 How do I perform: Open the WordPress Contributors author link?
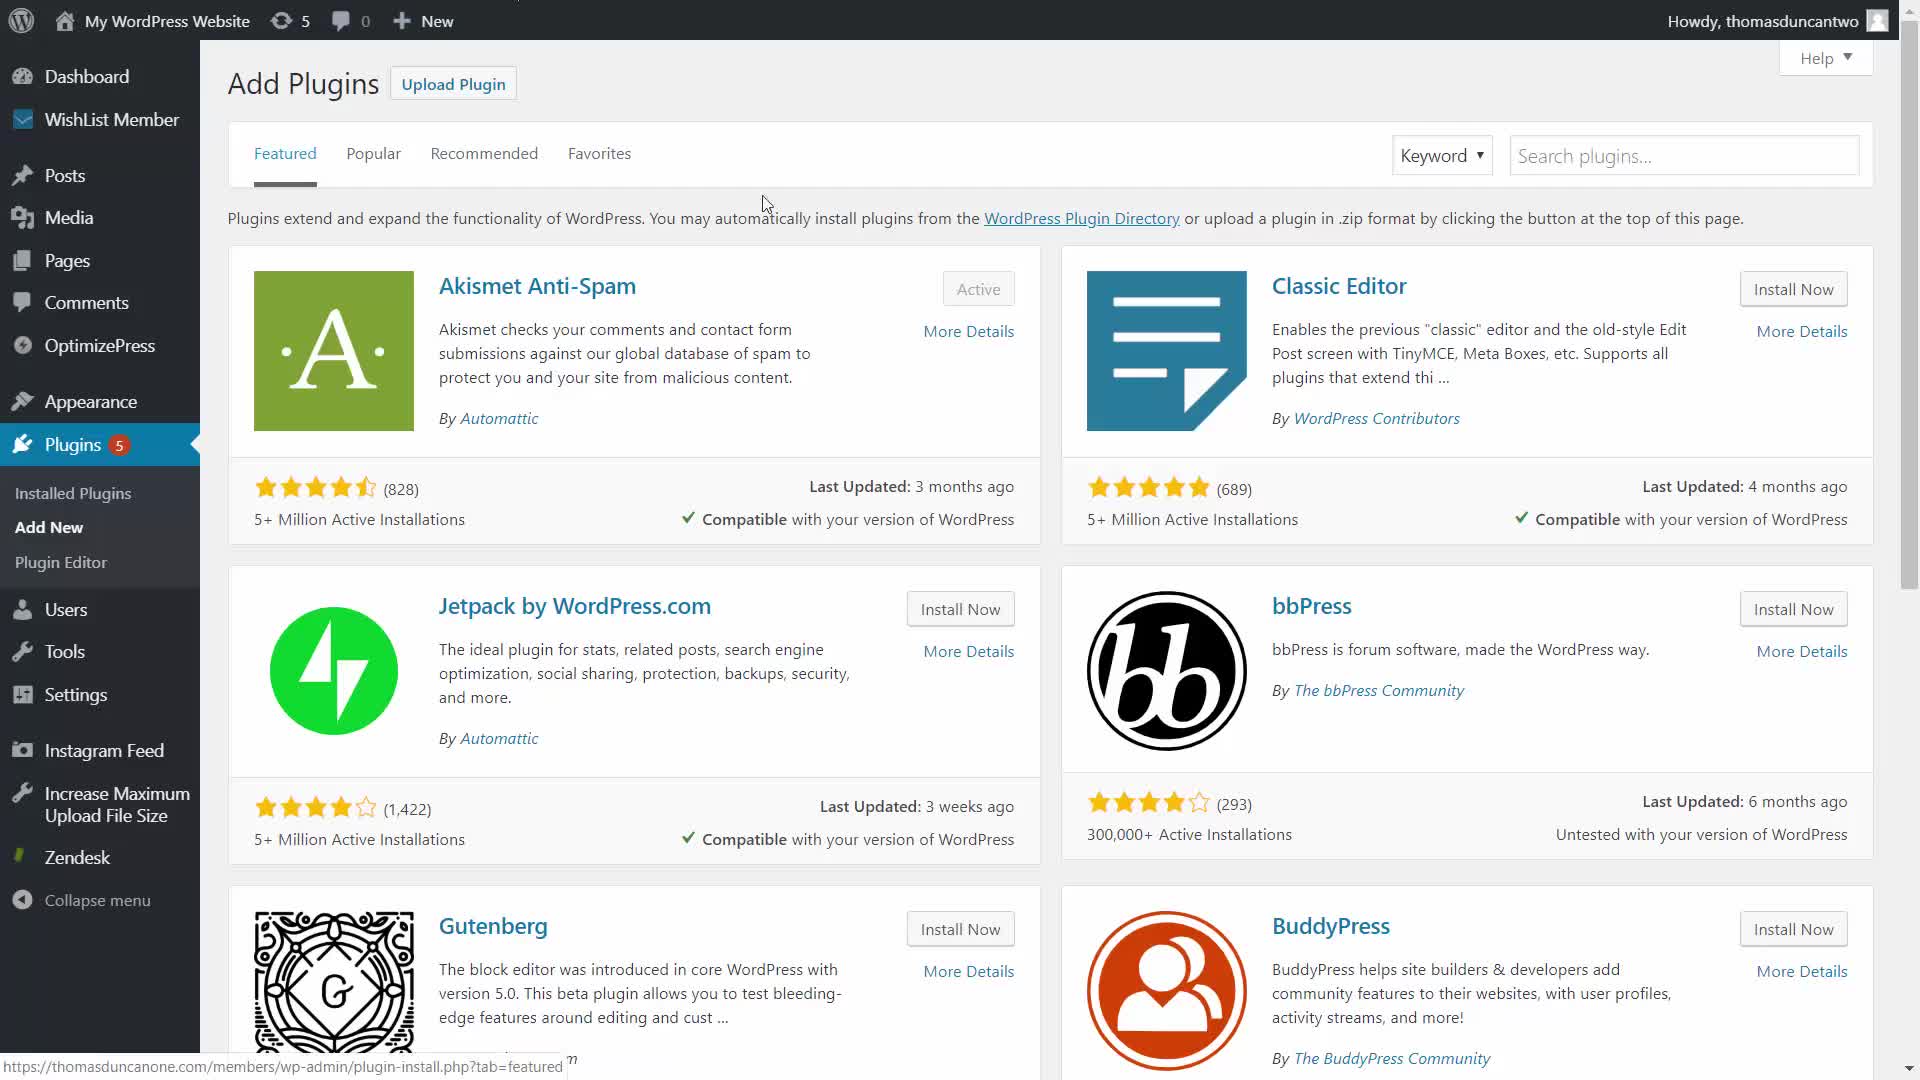tap(1376, 419)
